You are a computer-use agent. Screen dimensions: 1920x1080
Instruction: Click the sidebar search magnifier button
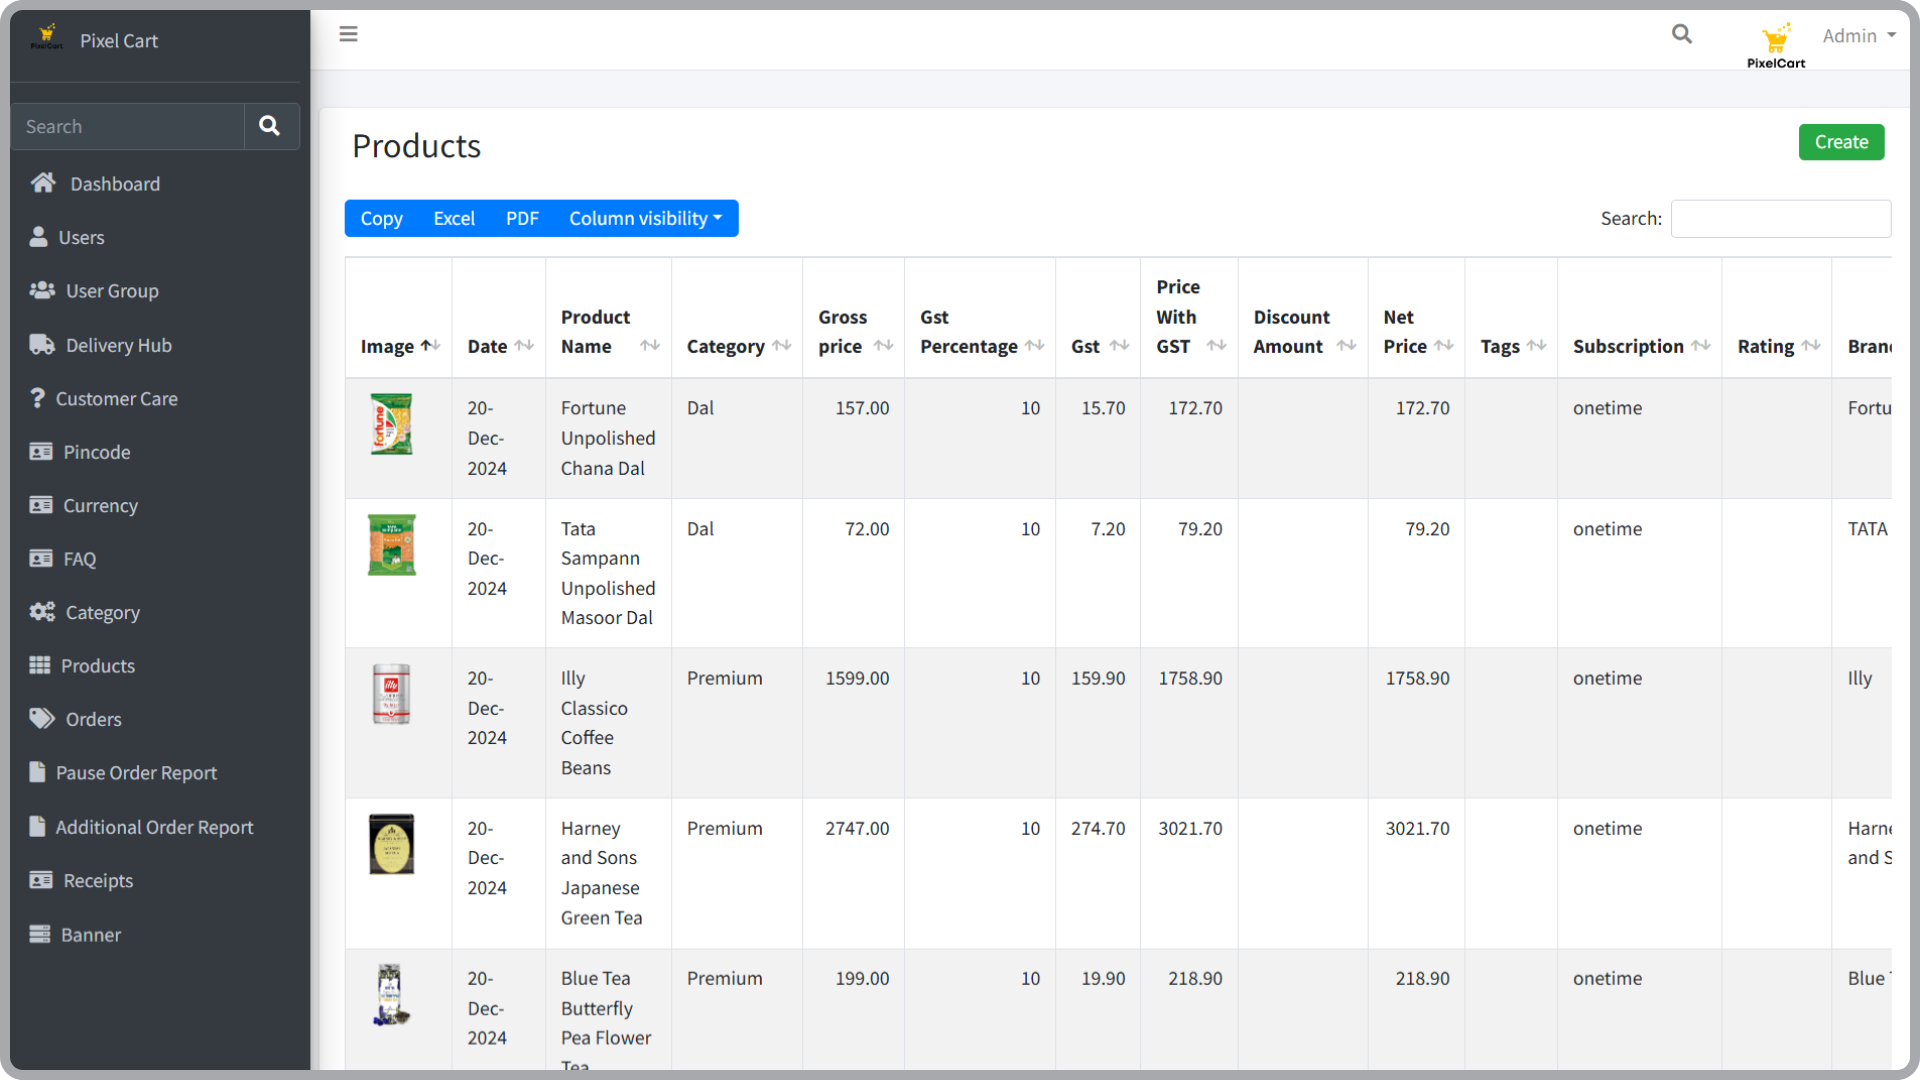[x=270, y=126]
